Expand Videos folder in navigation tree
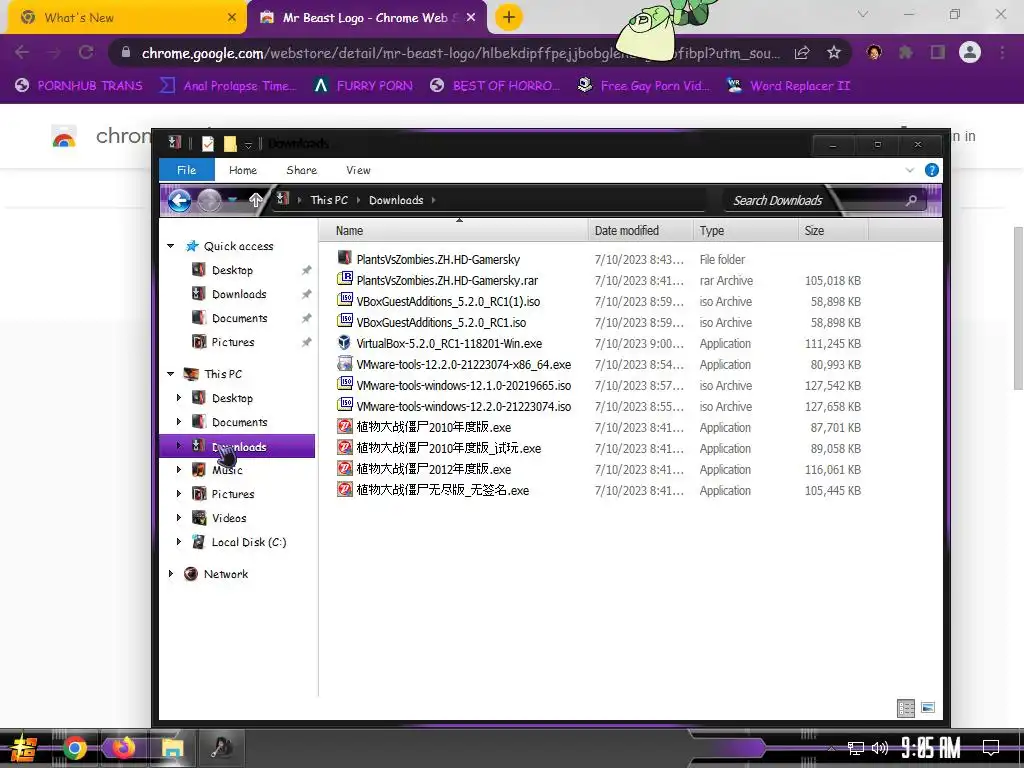Screen dimensions: 1024x768 pos(179,518)
